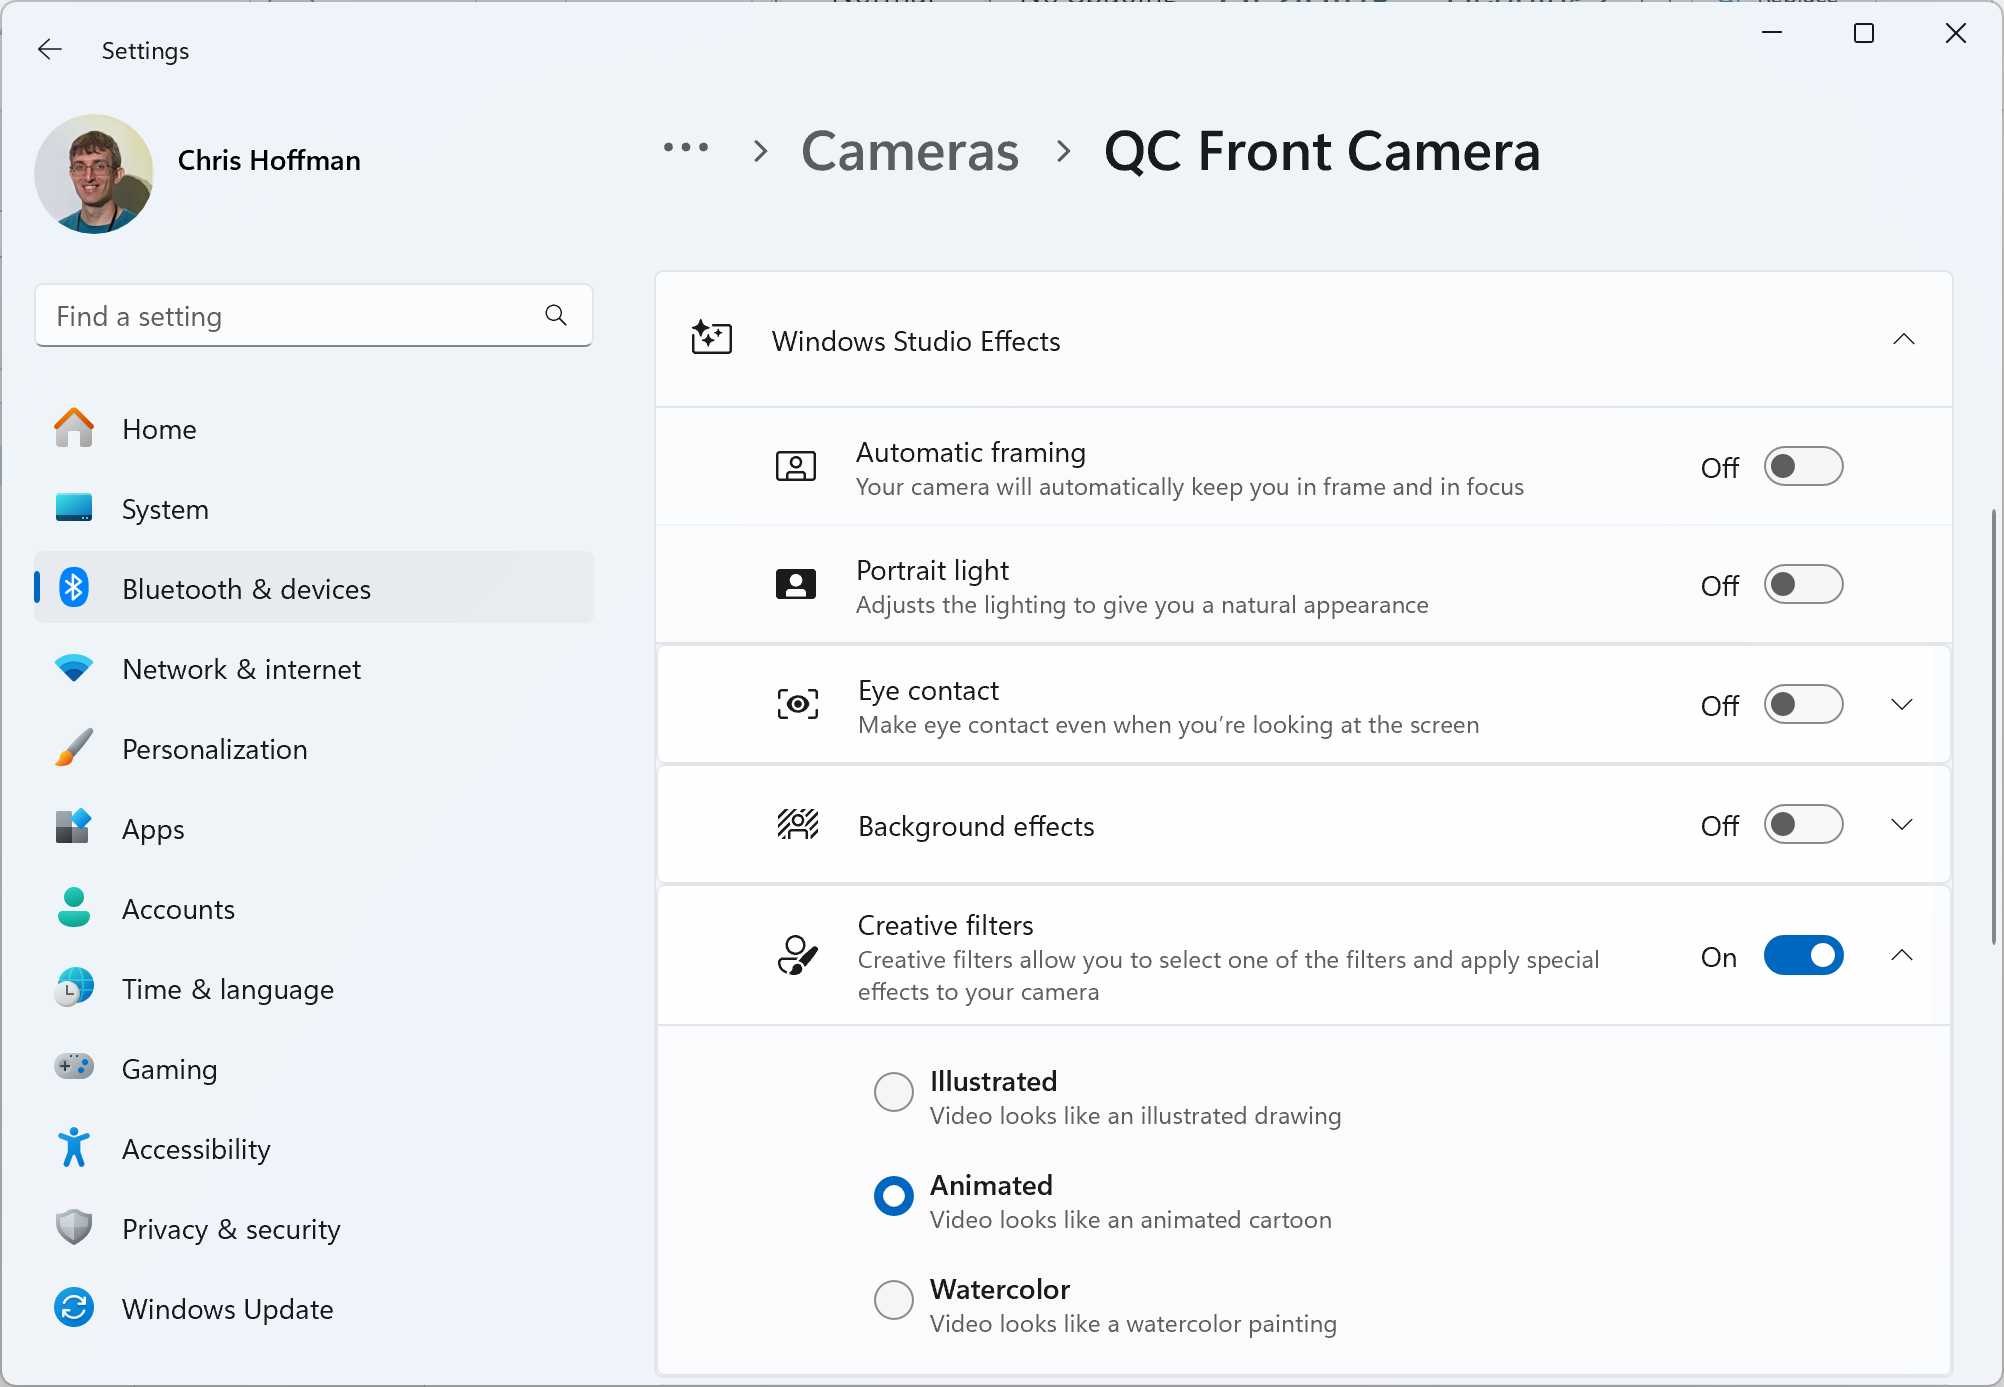Click the Creative filters brush icon
The image size is (2004, 1387).
pos(796,955)
